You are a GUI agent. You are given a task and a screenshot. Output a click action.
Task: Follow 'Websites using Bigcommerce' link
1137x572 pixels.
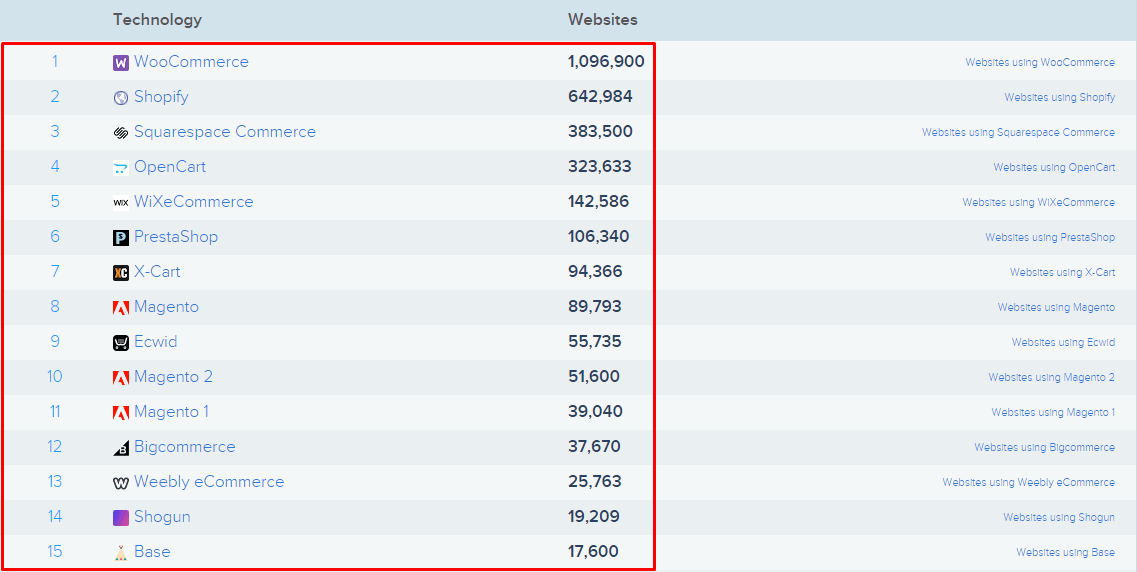[1044, 447]
